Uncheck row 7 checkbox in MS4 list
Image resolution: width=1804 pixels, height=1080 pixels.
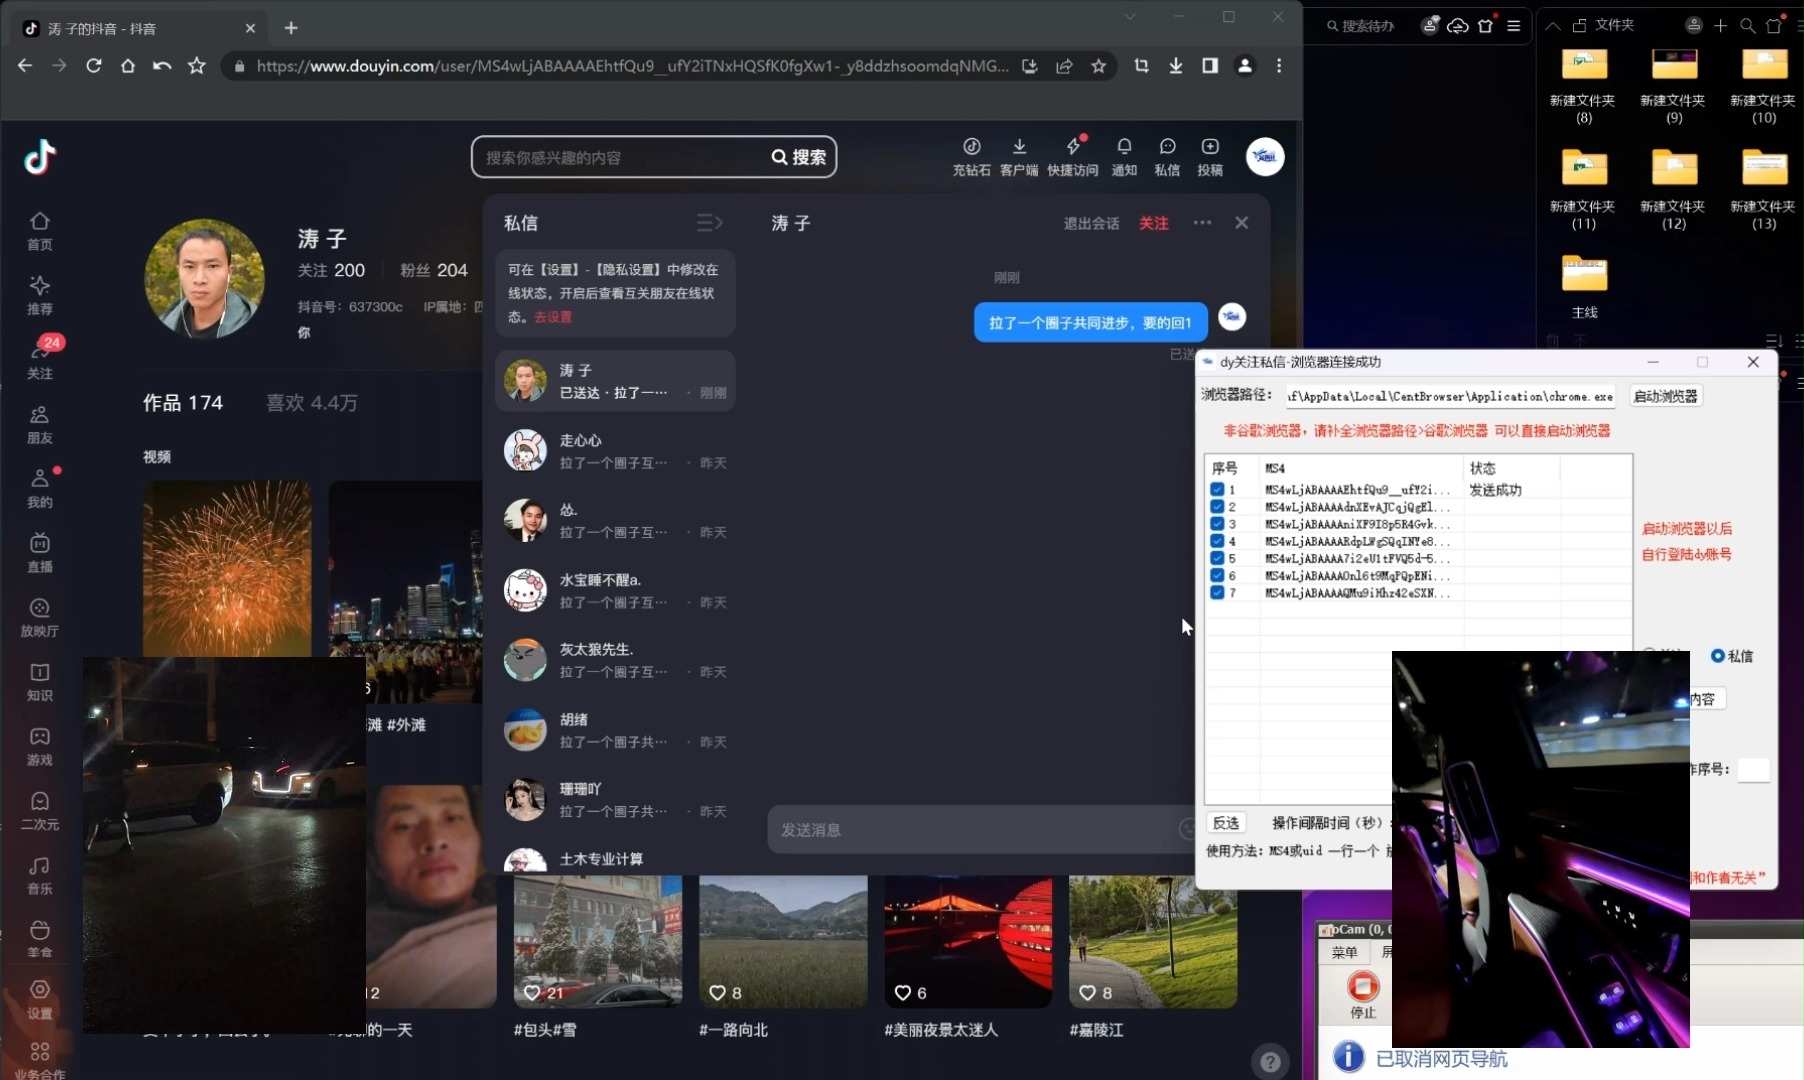point(1217,592)
